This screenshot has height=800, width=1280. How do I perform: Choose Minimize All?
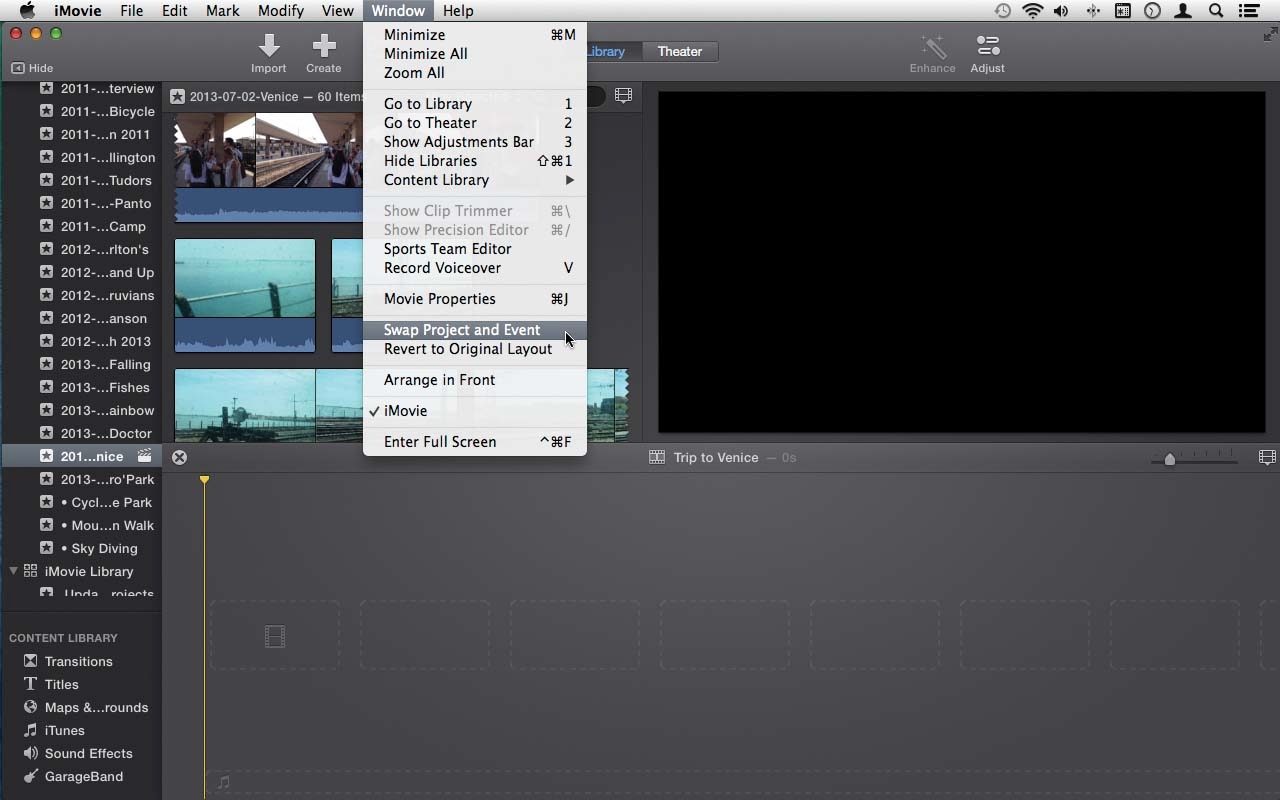(x=475, y=54)
